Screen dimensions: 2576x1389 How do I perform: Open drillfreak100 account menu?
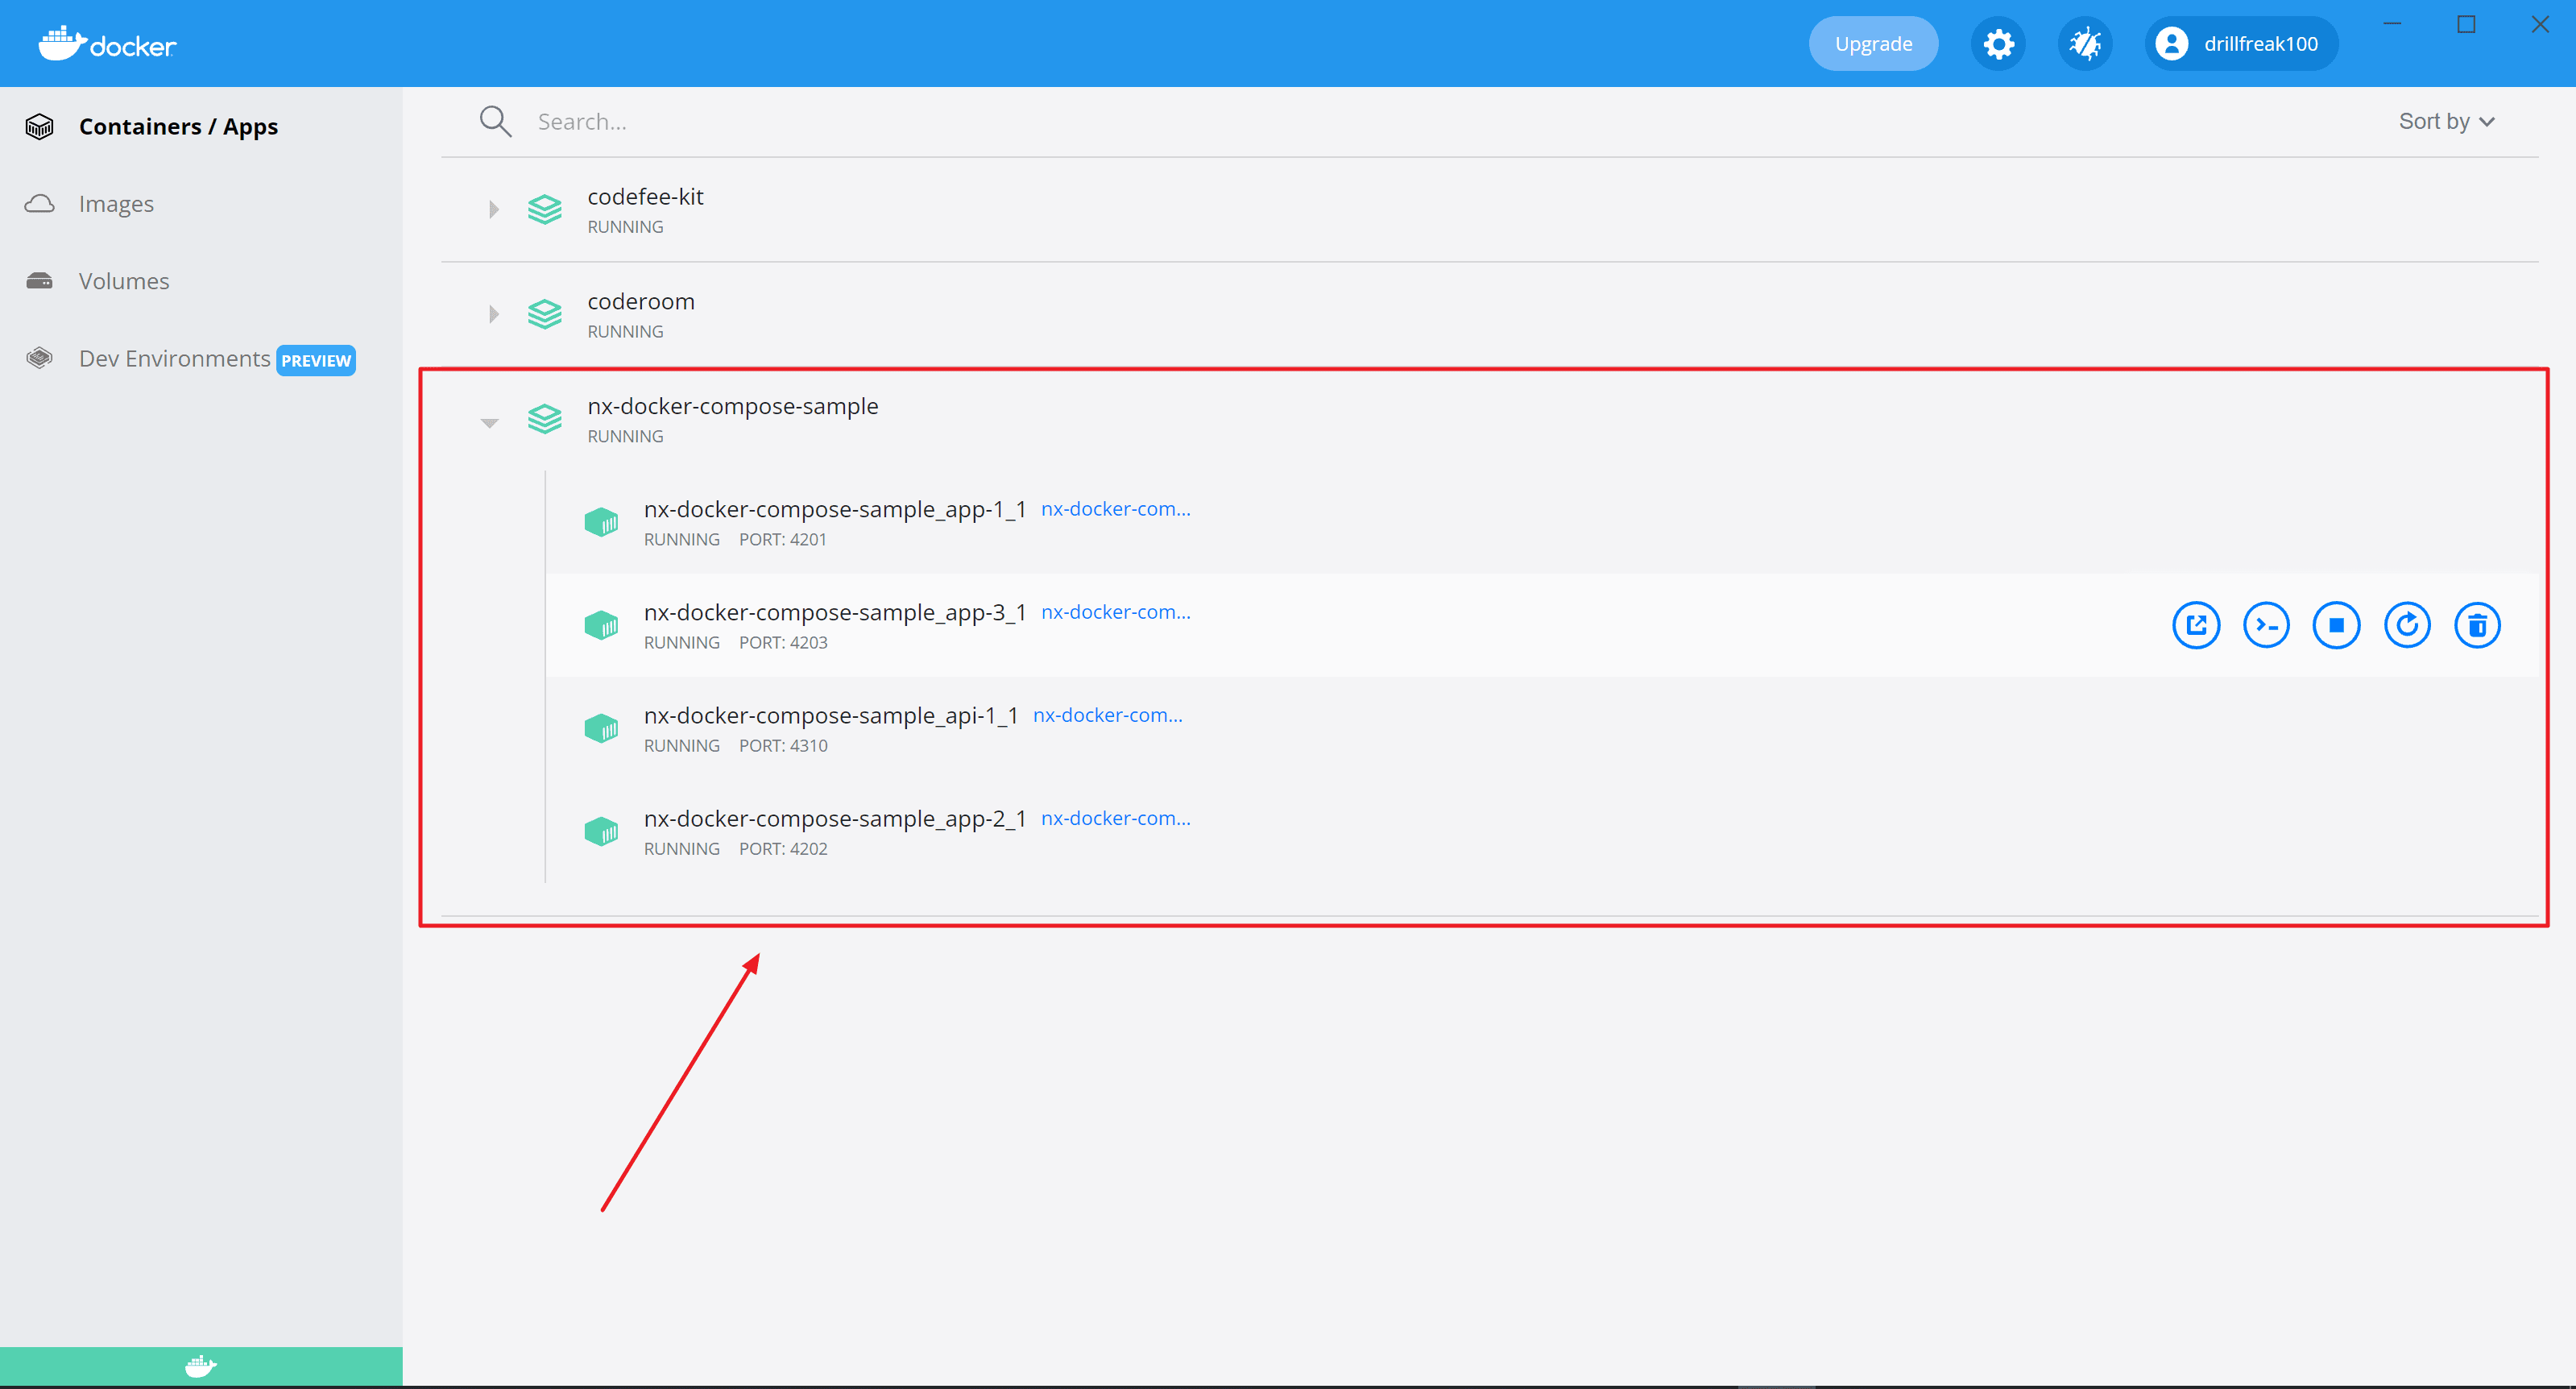point(2241,44)
